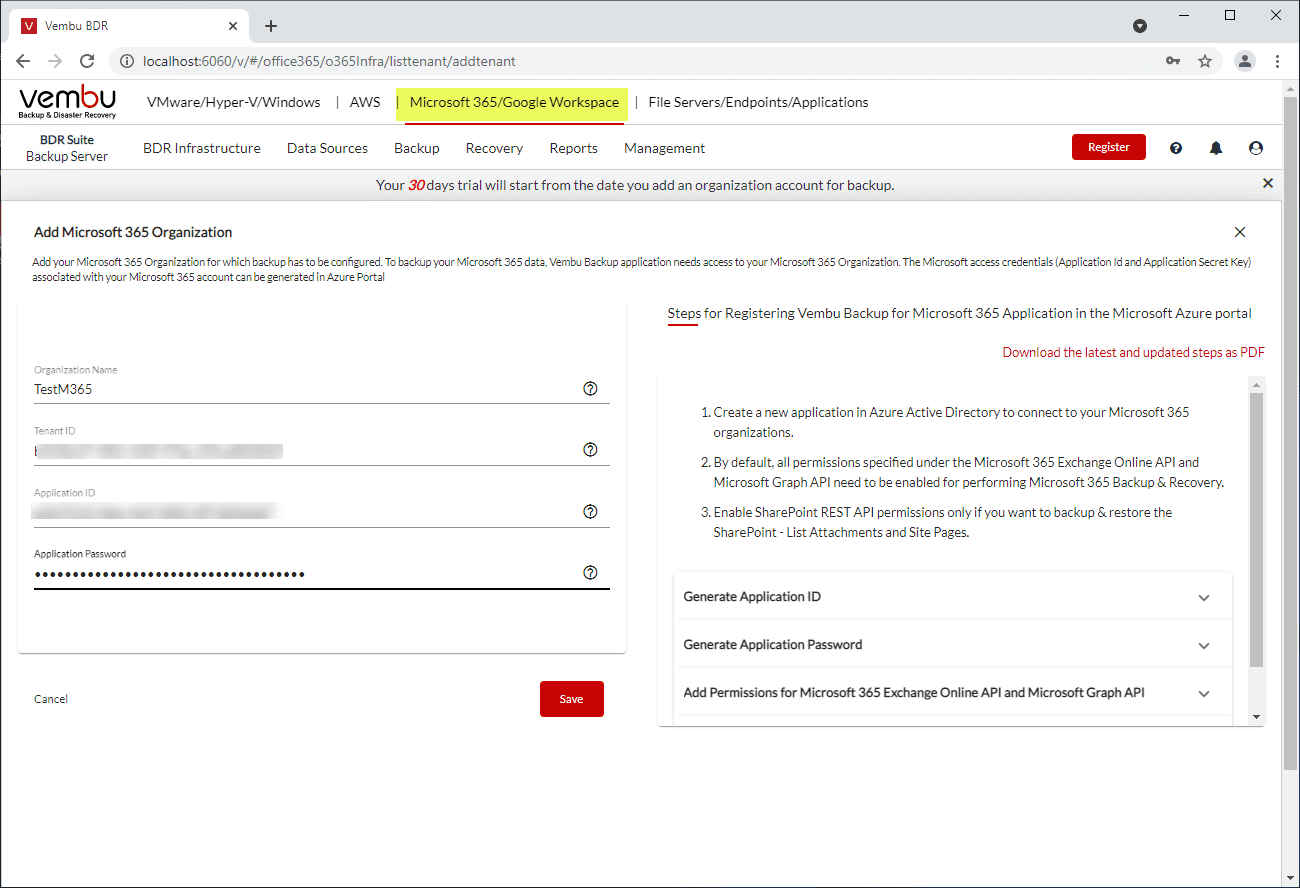Click help icon beside Tenant ID field
This screenshot has height=888, width=1300.
point(590,450)
